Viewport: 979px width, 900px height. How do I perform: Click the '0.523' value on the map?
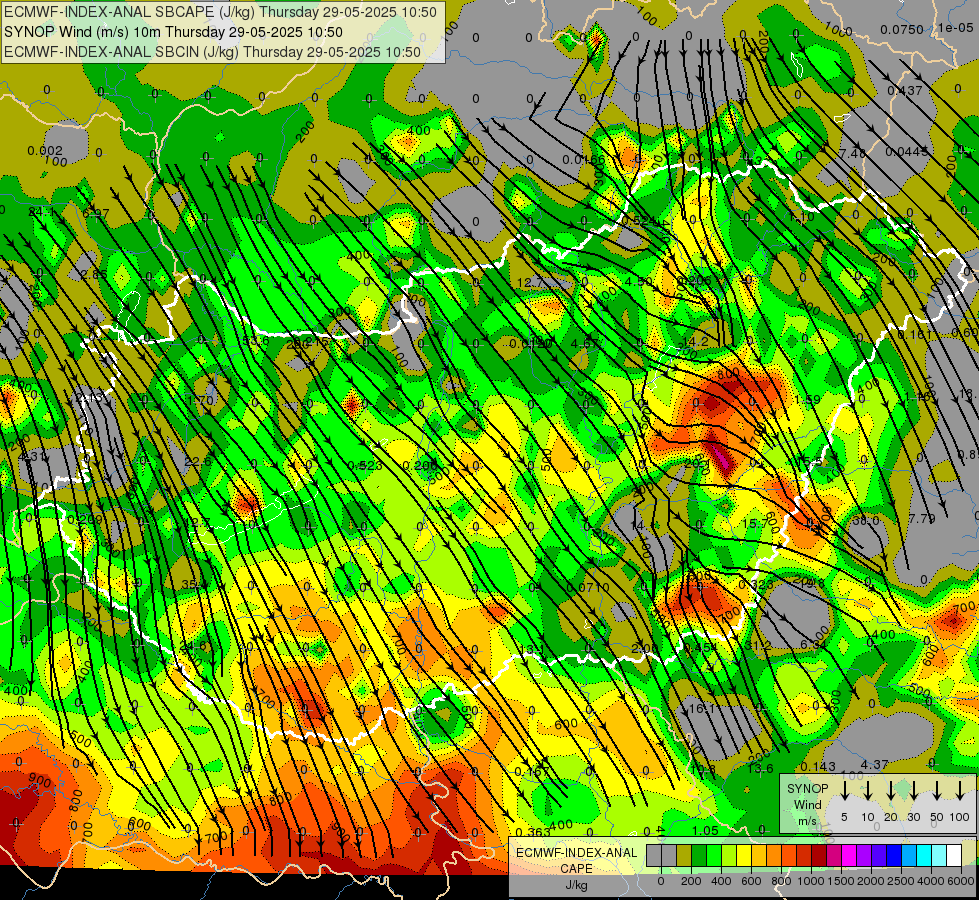(x=365, y=465)
